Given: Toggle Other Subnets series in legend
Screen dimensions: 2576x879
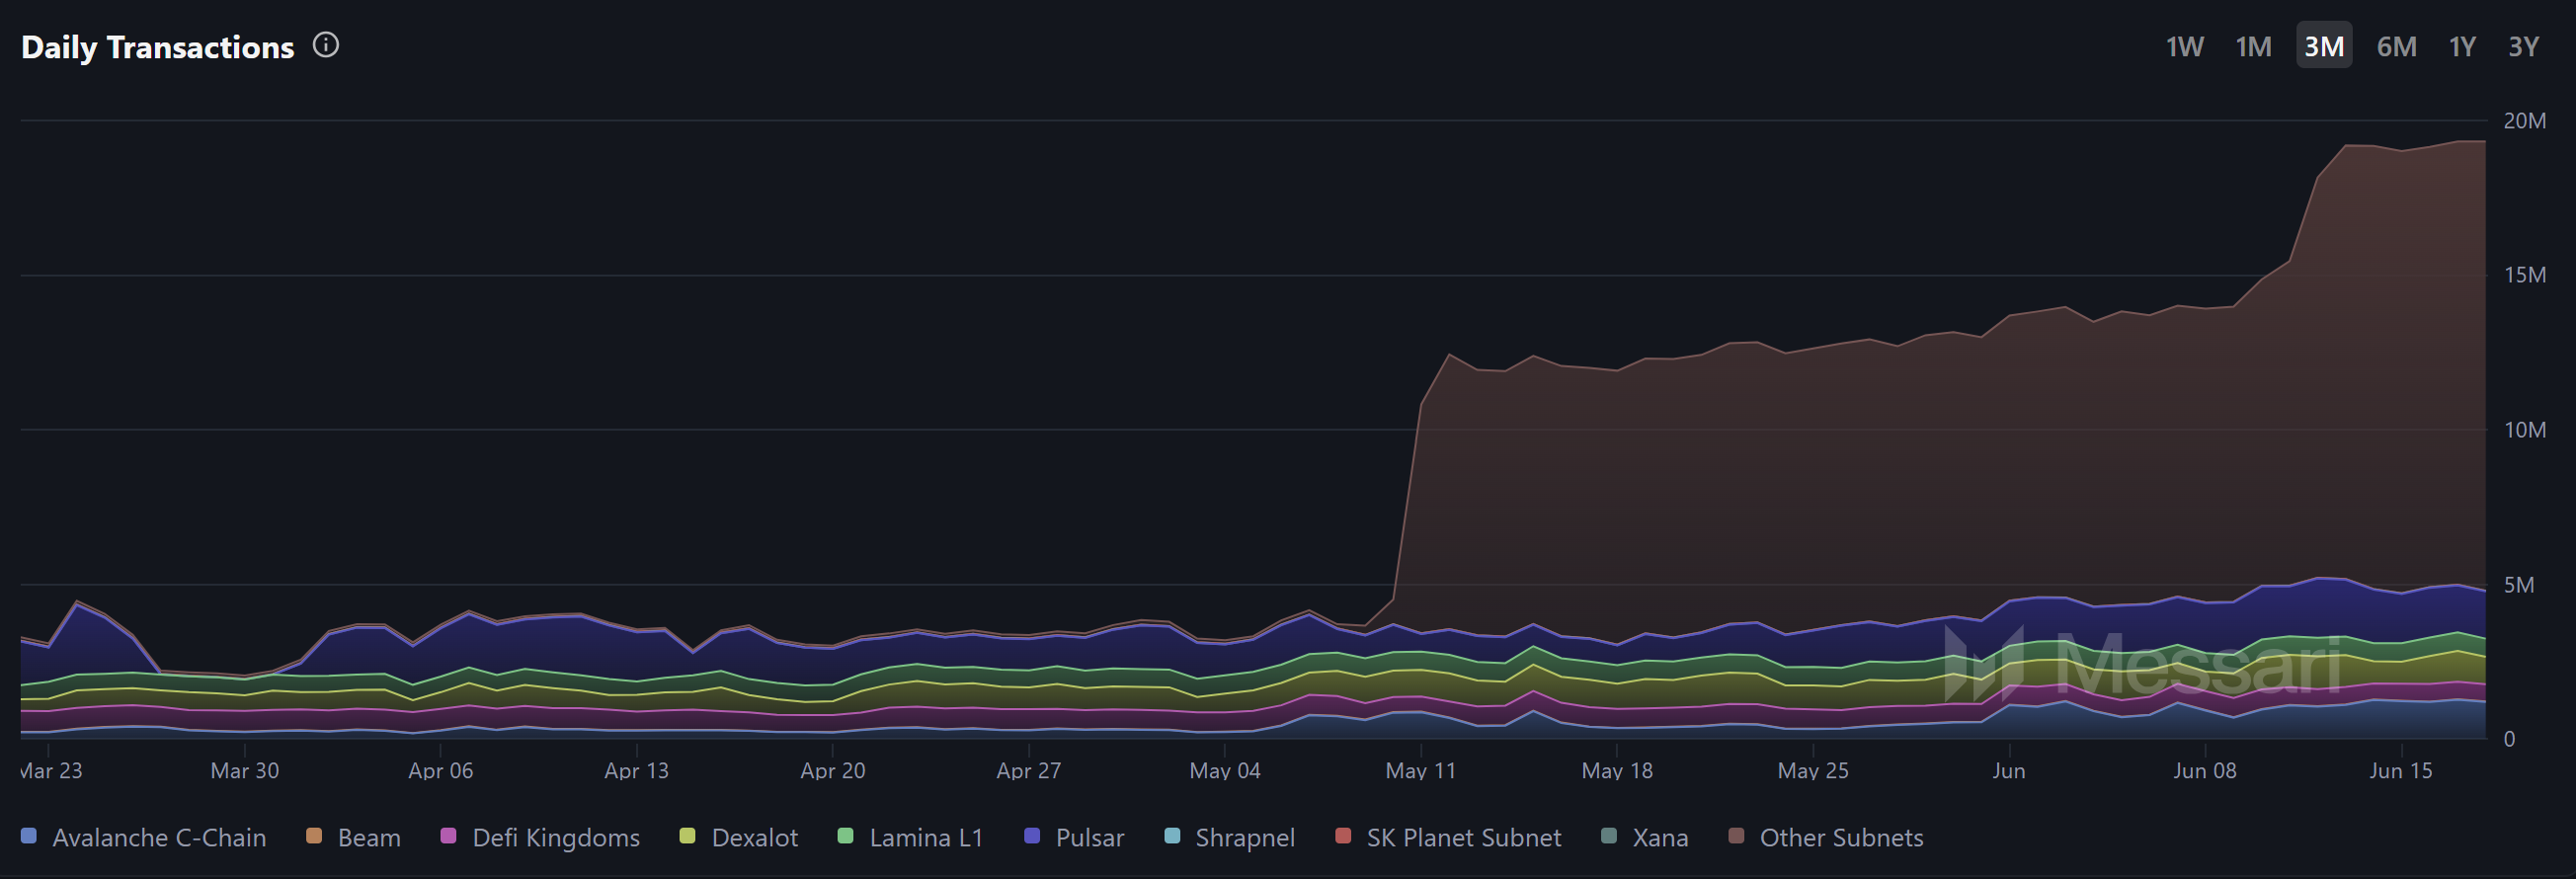Looking at the screenshot, I should click(1826, 837).
